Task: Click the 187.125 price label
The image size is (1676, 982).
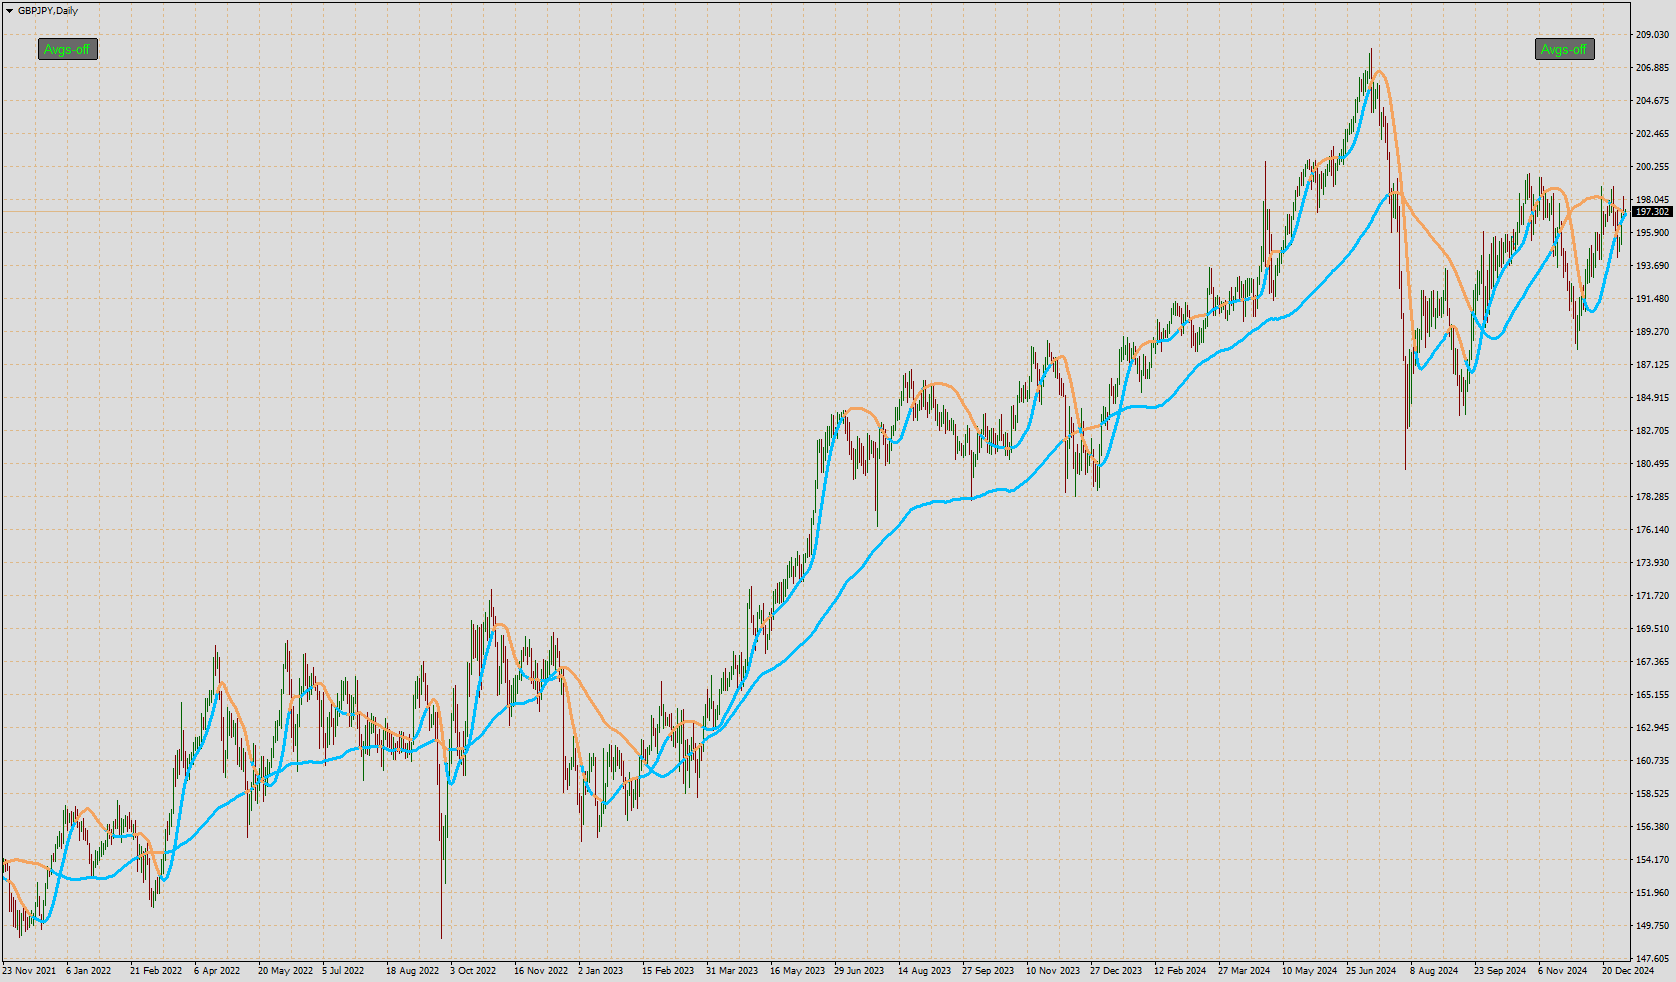Action: [1652, 365]
